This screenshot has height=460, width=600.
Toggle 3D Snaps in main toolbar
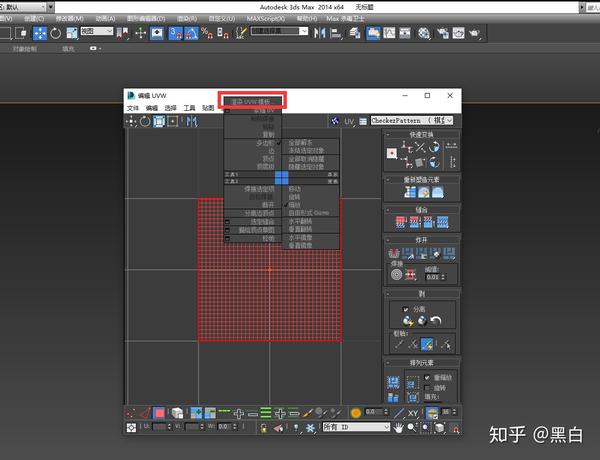coord(176,33)
